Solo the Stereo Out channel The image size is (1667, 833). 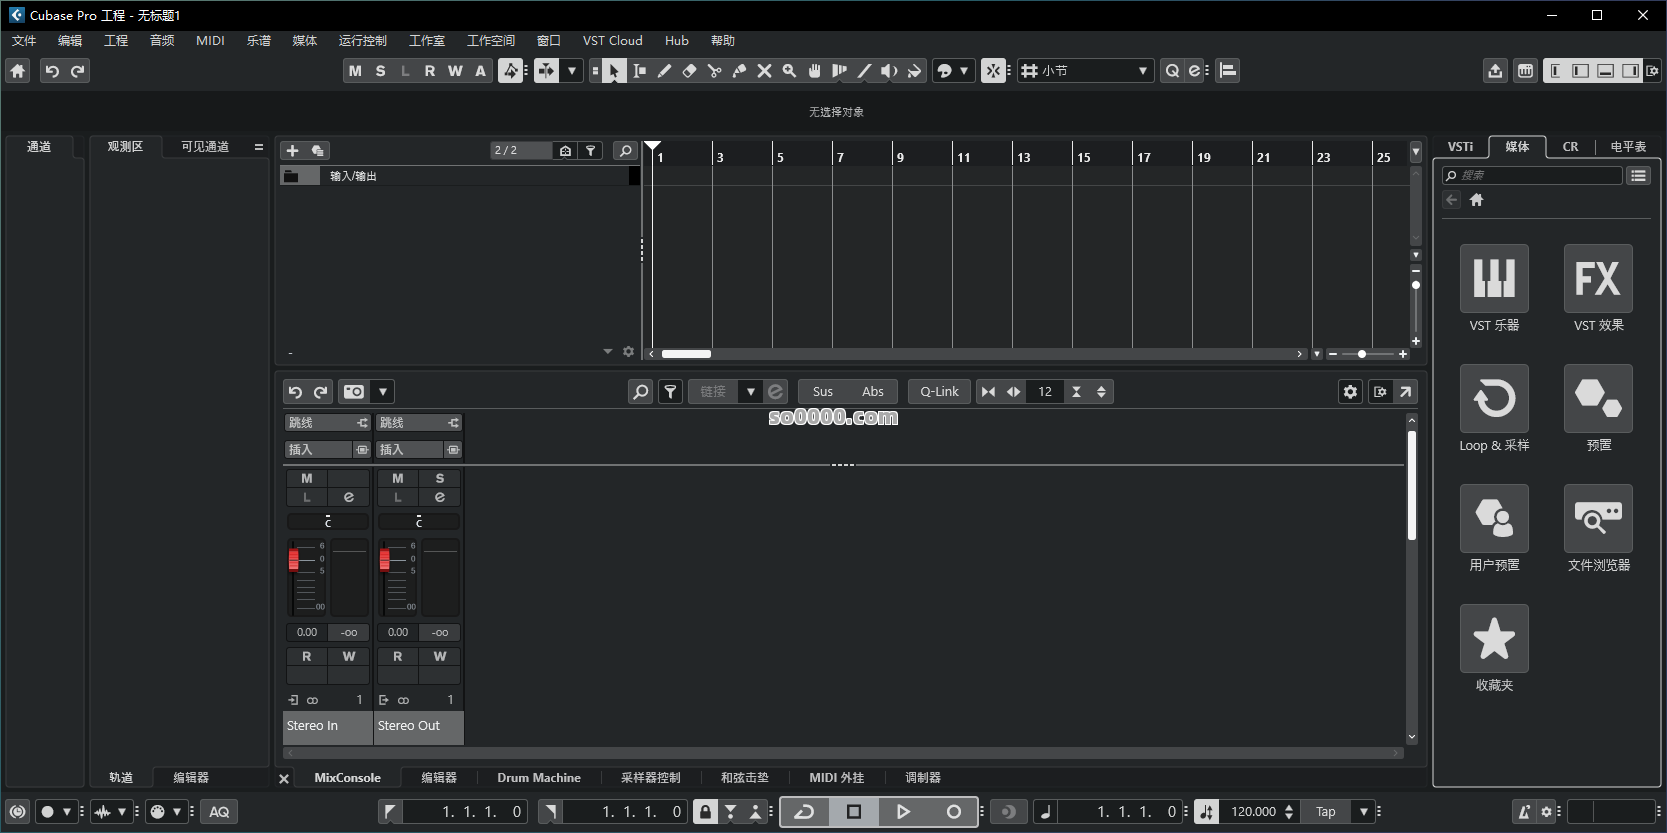(440, 479)
